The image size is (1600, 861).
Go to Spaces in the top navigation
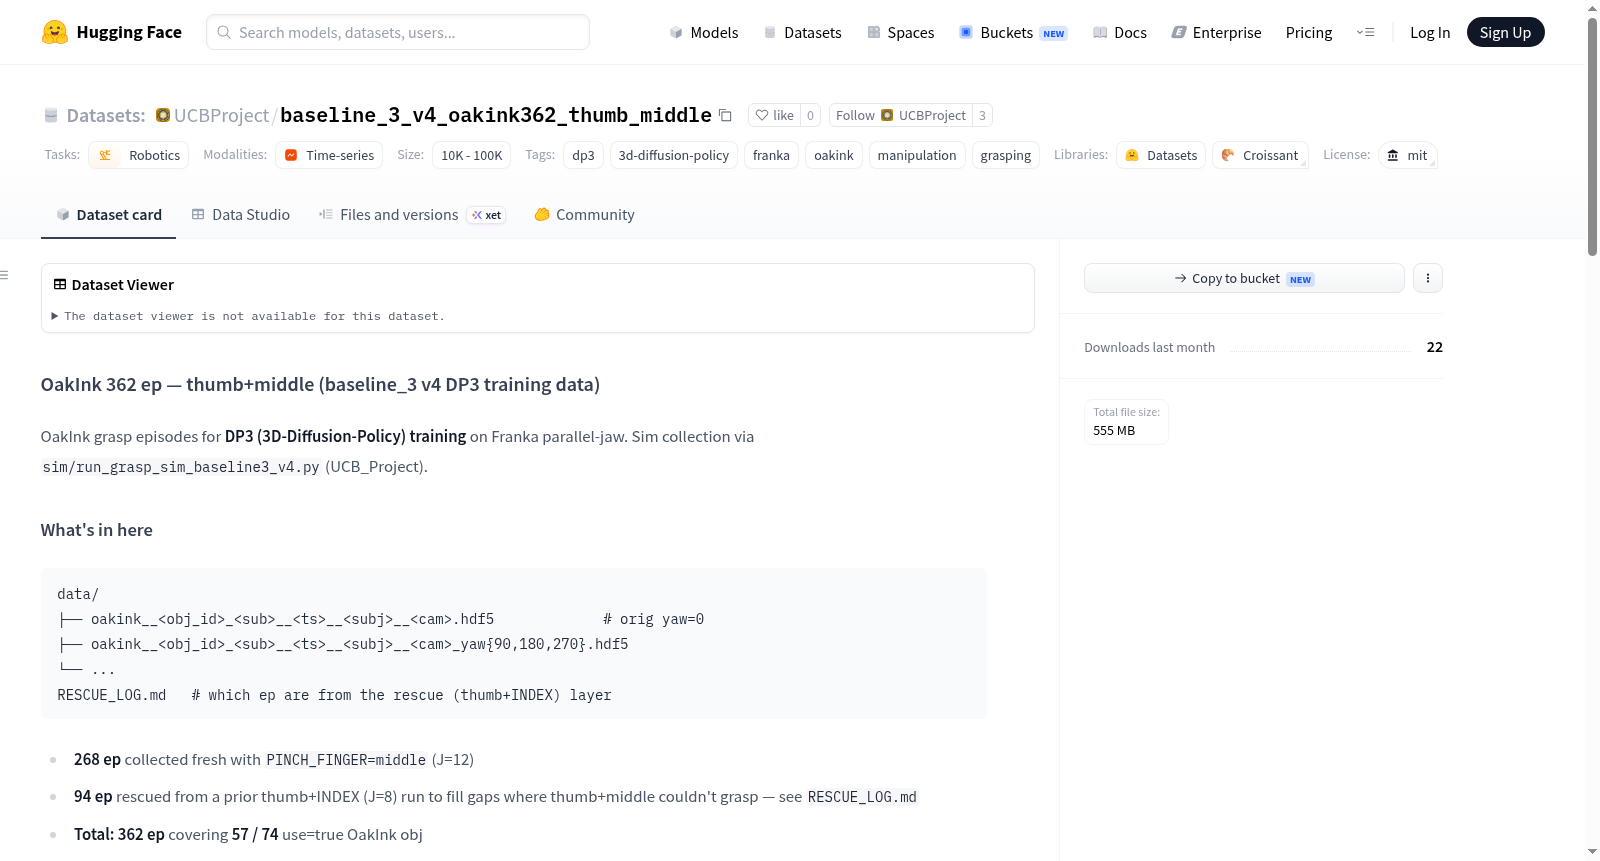point(900,32)
